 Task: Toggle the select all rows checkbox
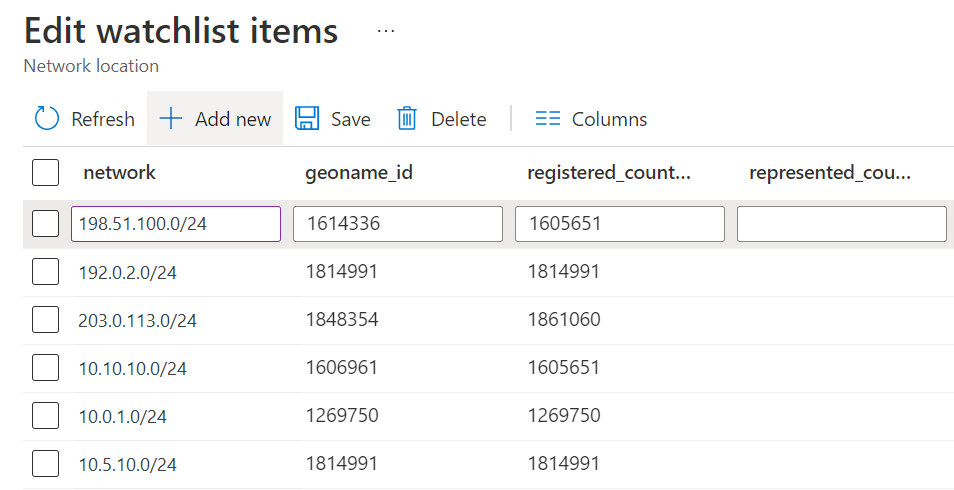tap(45, 172)
